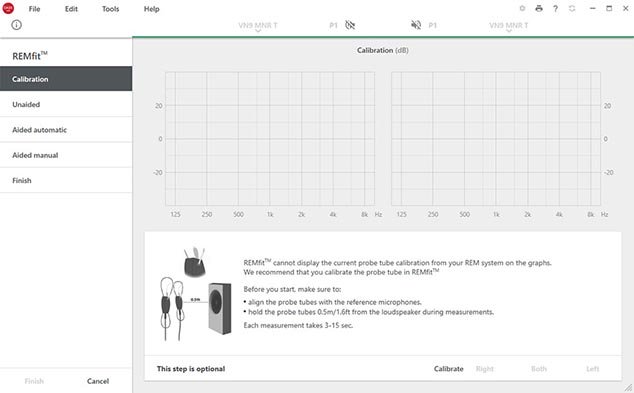
Task: Click the question mark help icon
Action: pyautogui.click(x=556, y=8)
